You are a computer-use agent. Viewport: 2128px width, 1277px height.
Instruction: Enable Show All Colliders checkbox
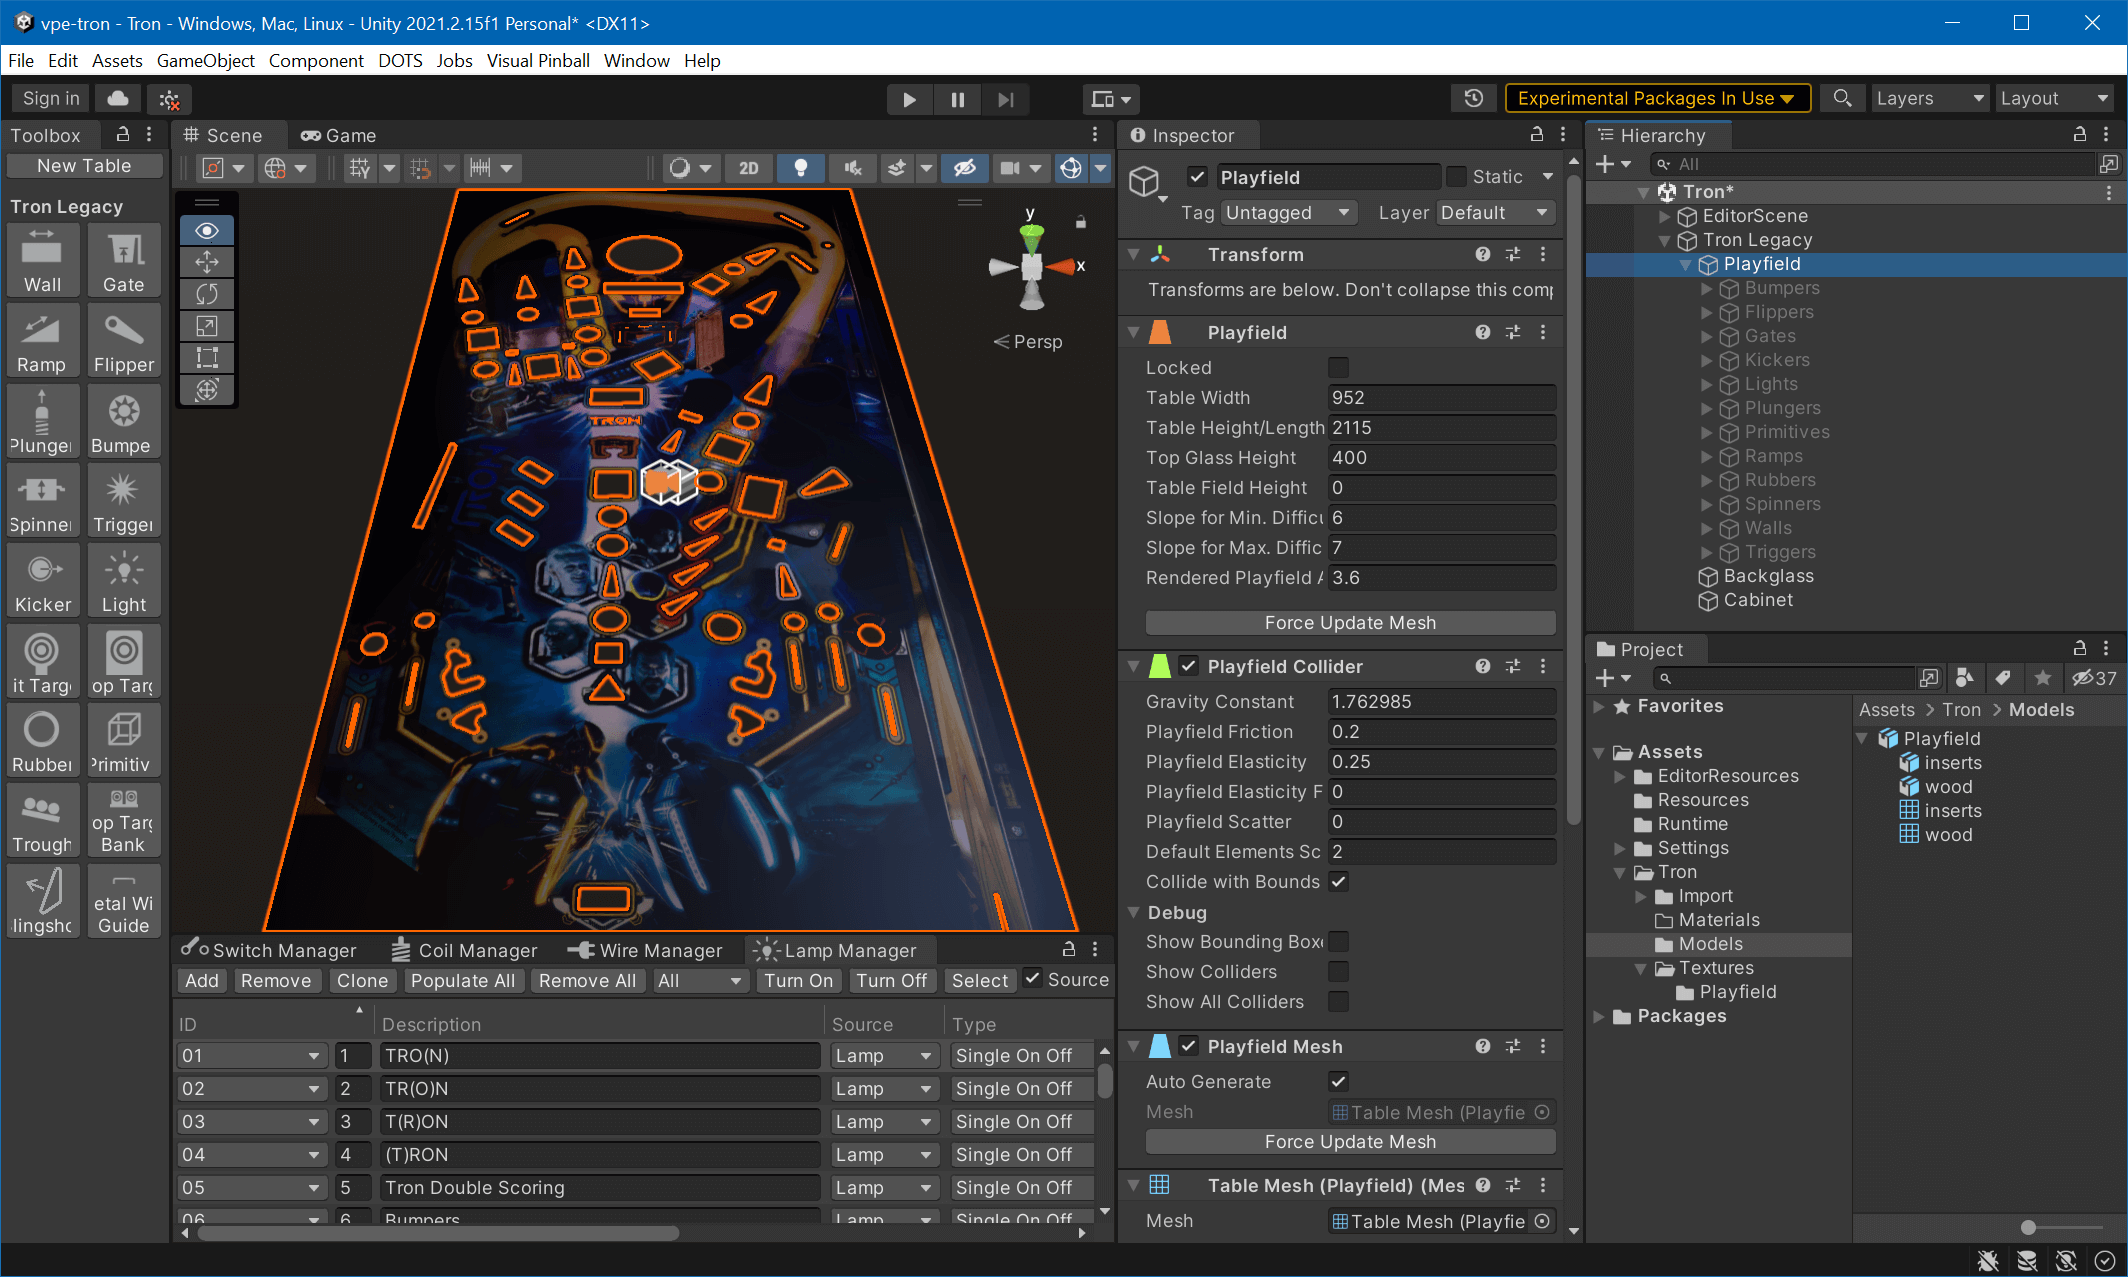pyautogui.click(x=1338, y=1002)
